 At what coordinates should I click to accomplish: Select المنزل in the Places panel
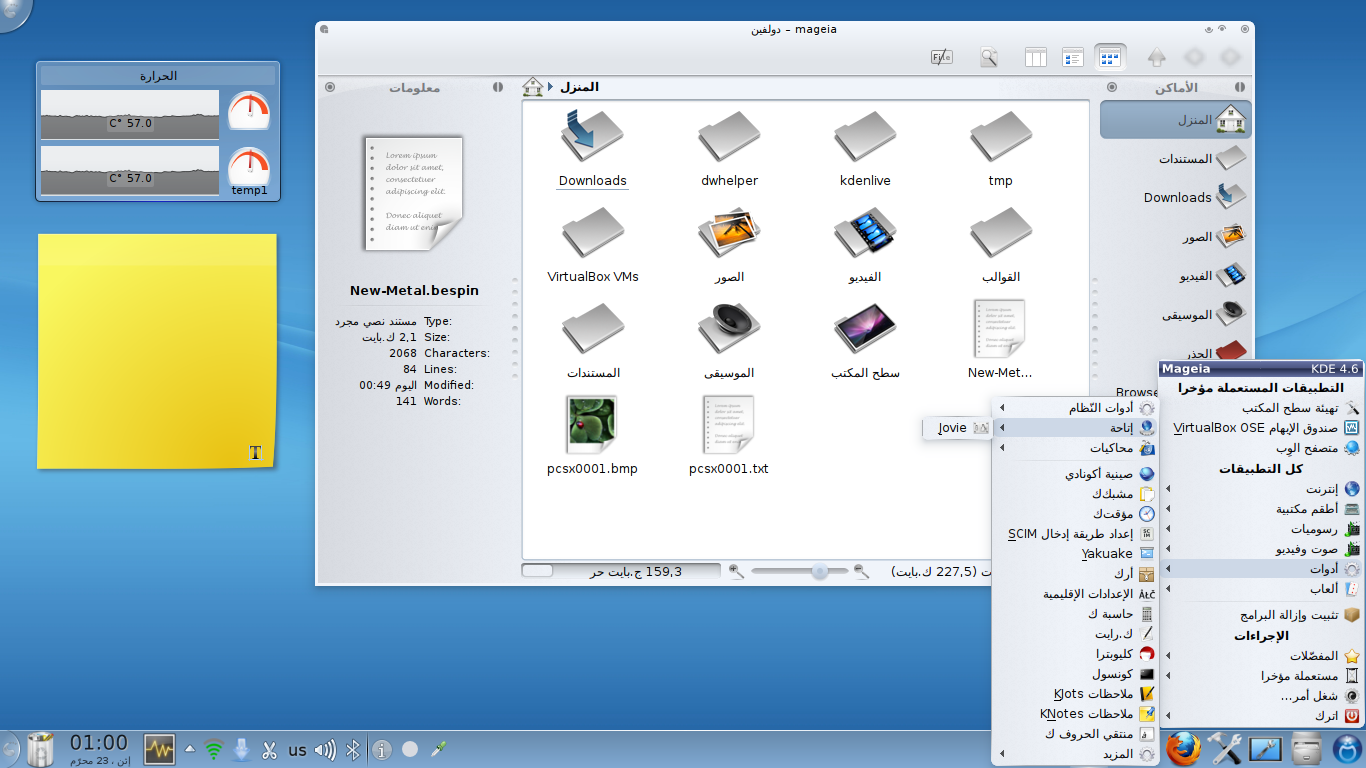point(1175,119)
